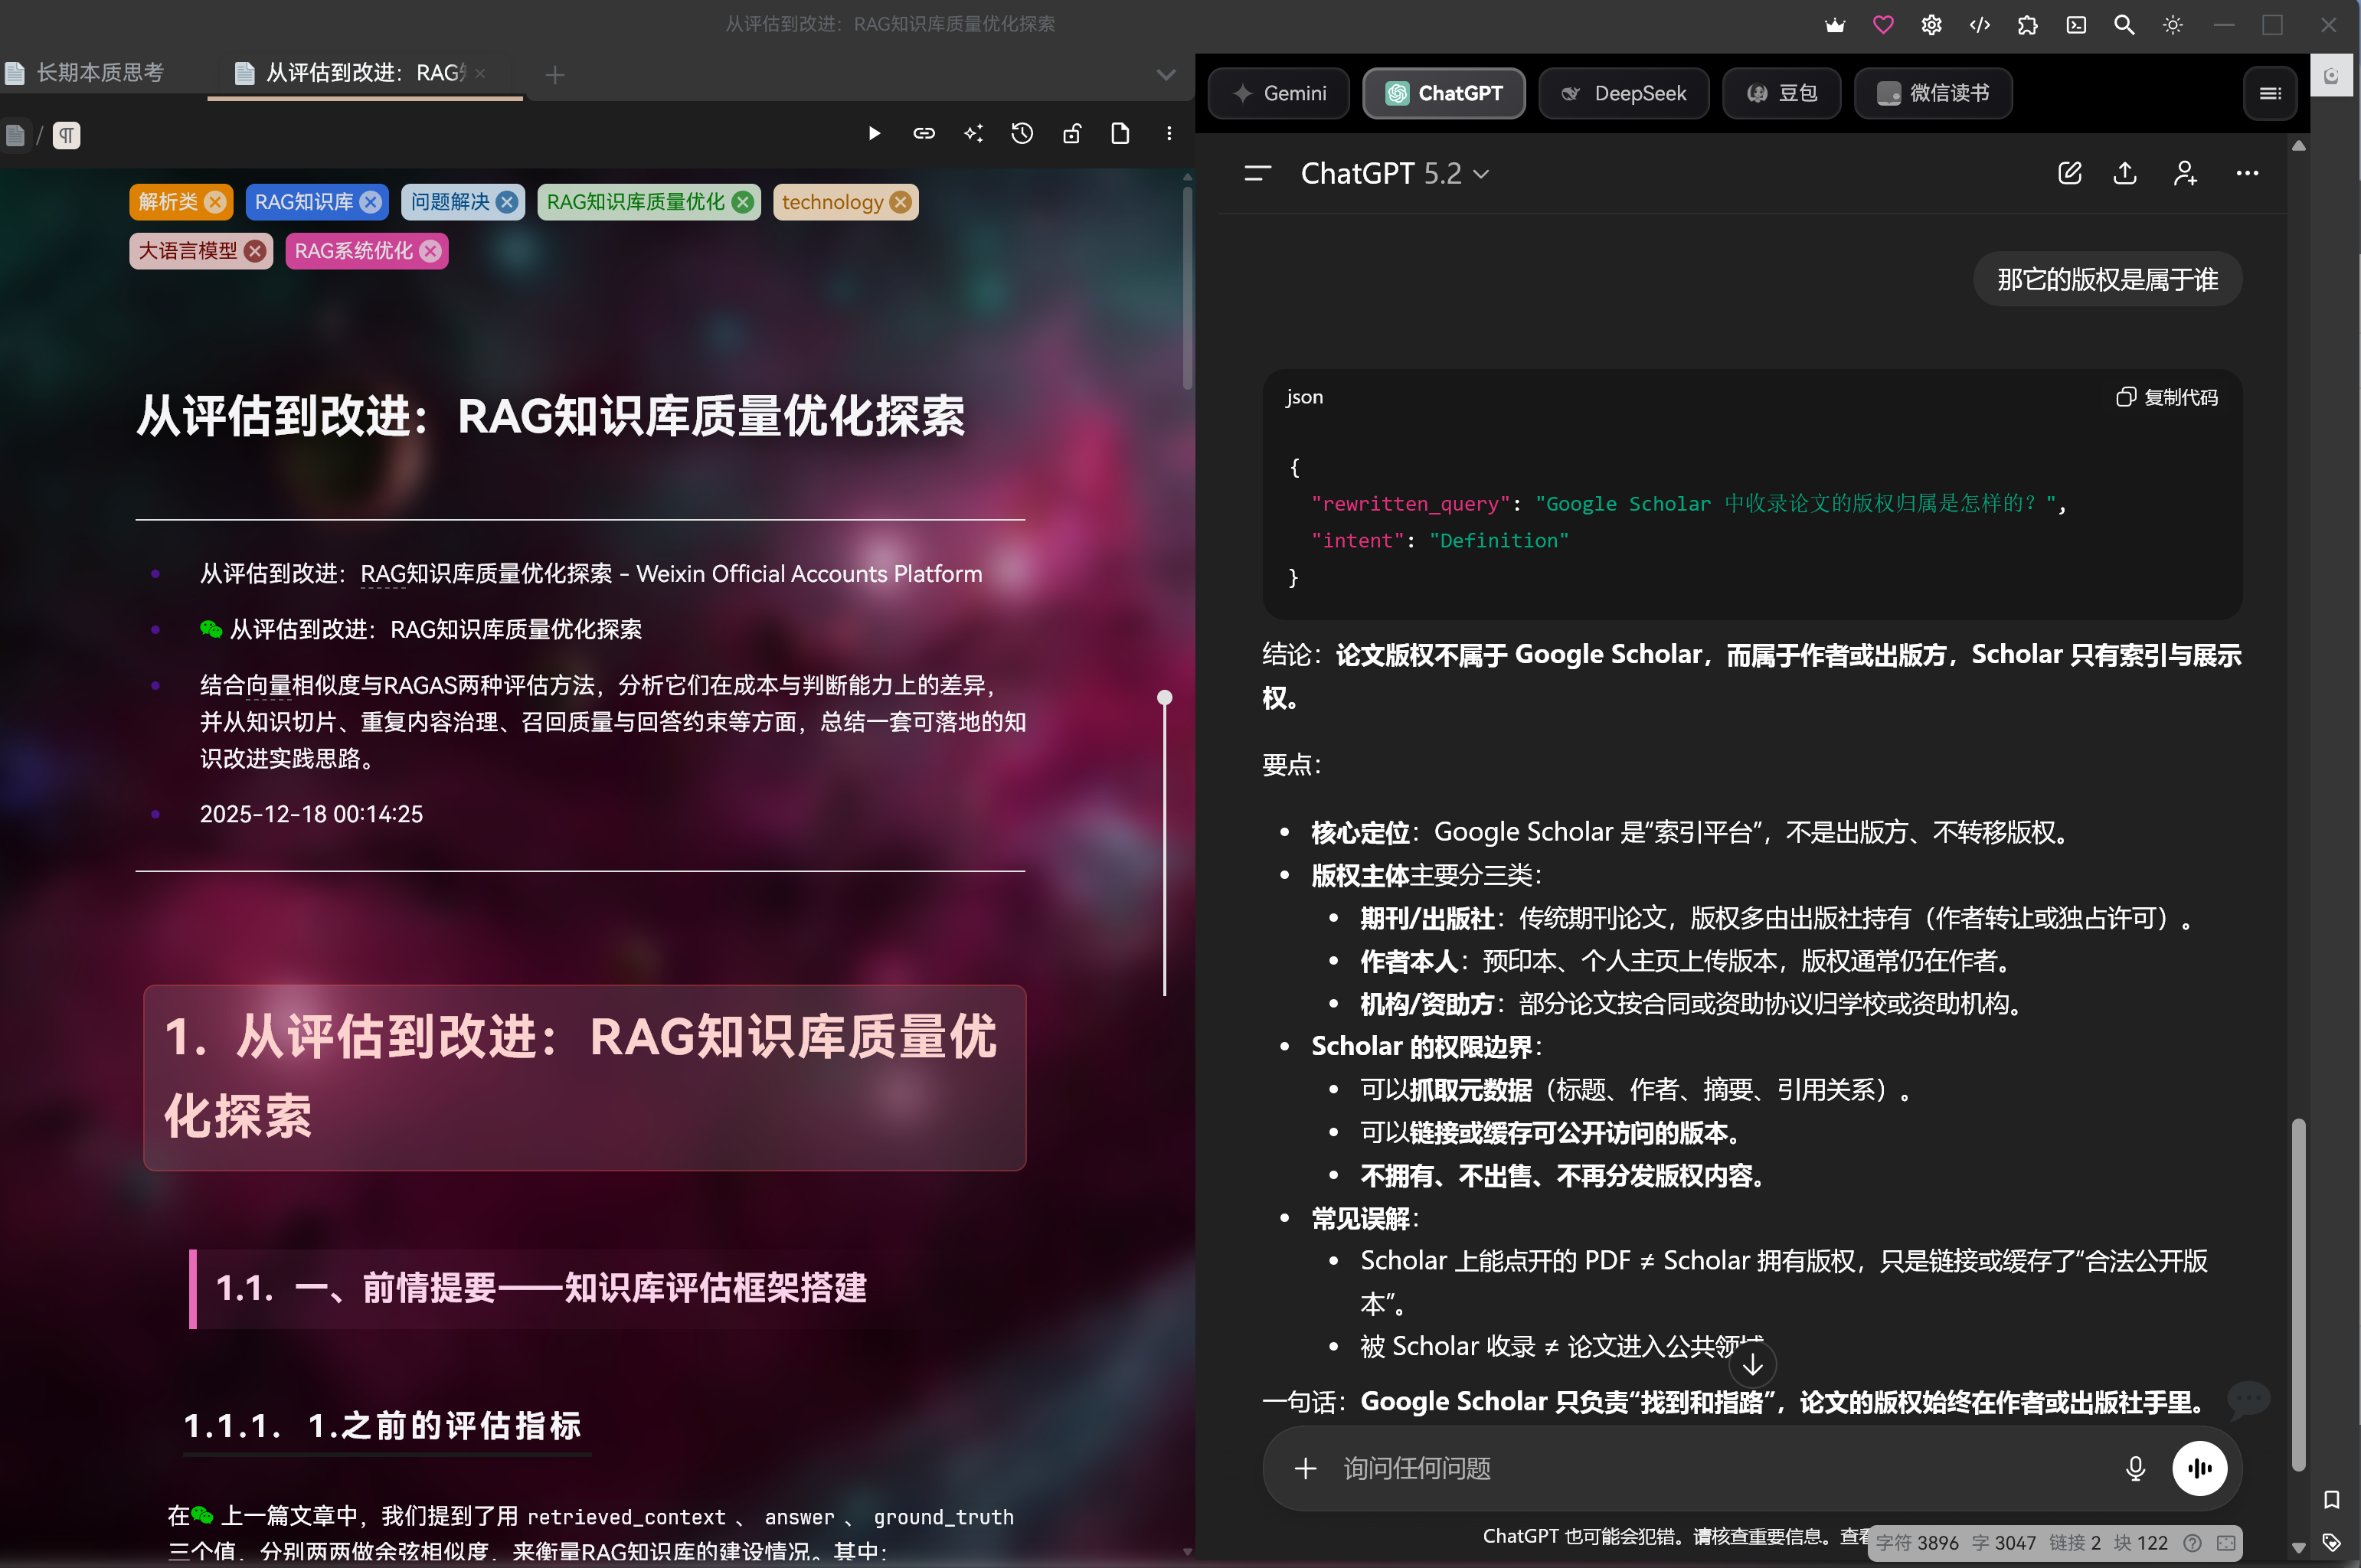Screen dimensions: 2361x1568
Task: Expand the ChatGPT 5.2 model dropdown
Action: (x=1394, y=174)
